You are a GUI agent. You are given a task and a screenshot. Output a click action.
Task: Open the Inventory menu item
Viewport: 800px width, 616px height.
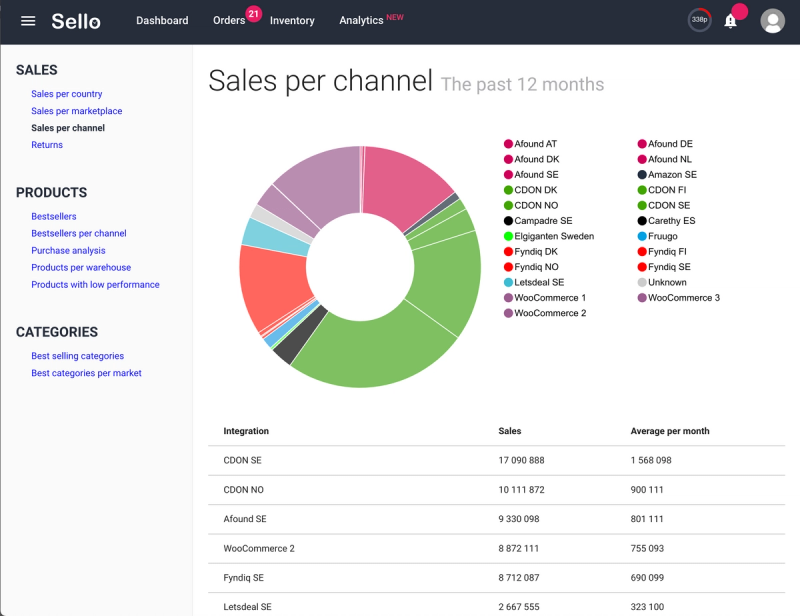coord(292,21)
